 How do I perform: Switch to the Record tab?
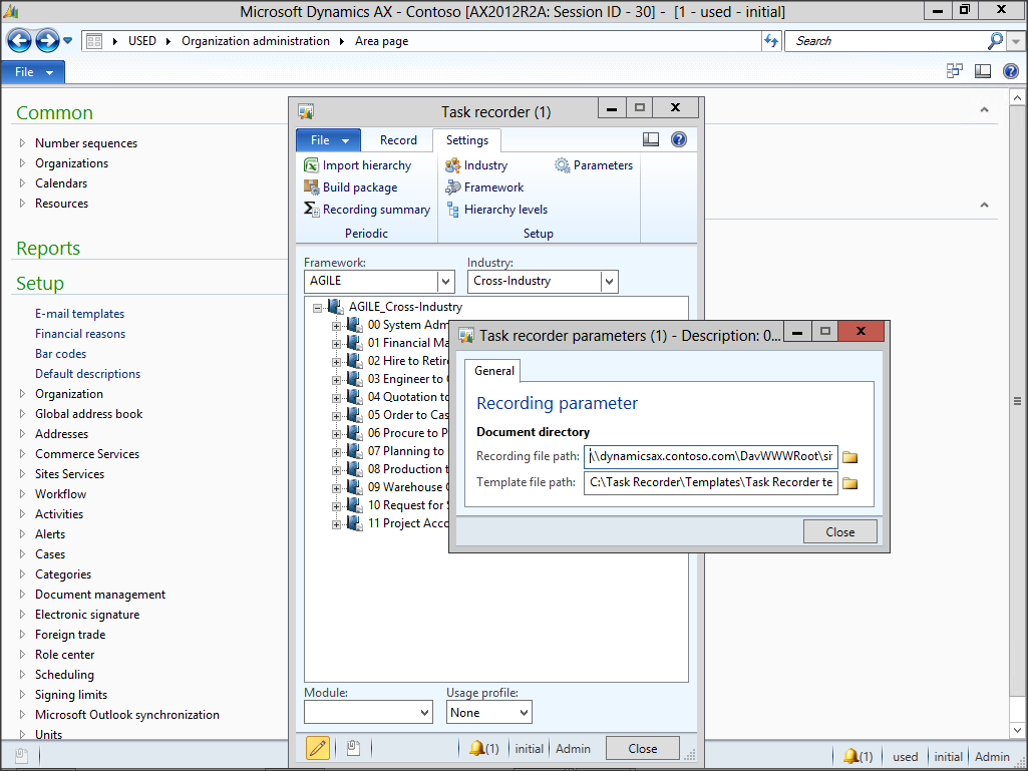[398, 140]
